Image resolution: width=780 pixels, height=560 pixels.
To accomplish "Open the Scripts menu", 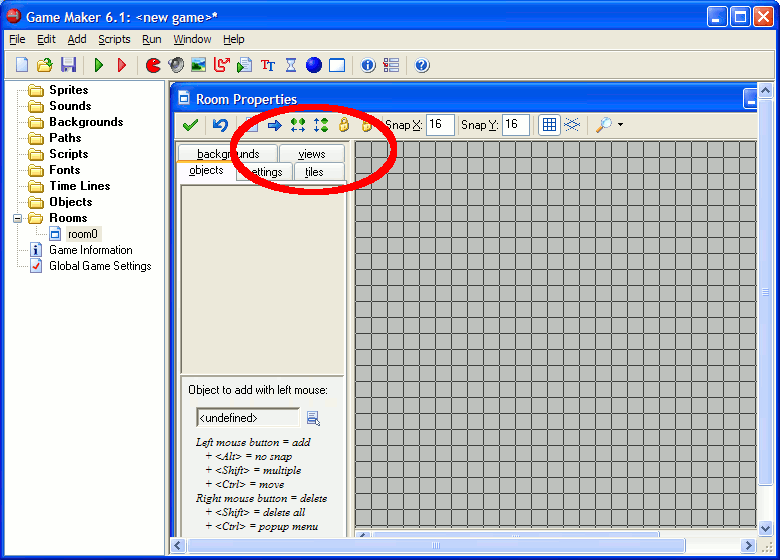I will 114,39.
